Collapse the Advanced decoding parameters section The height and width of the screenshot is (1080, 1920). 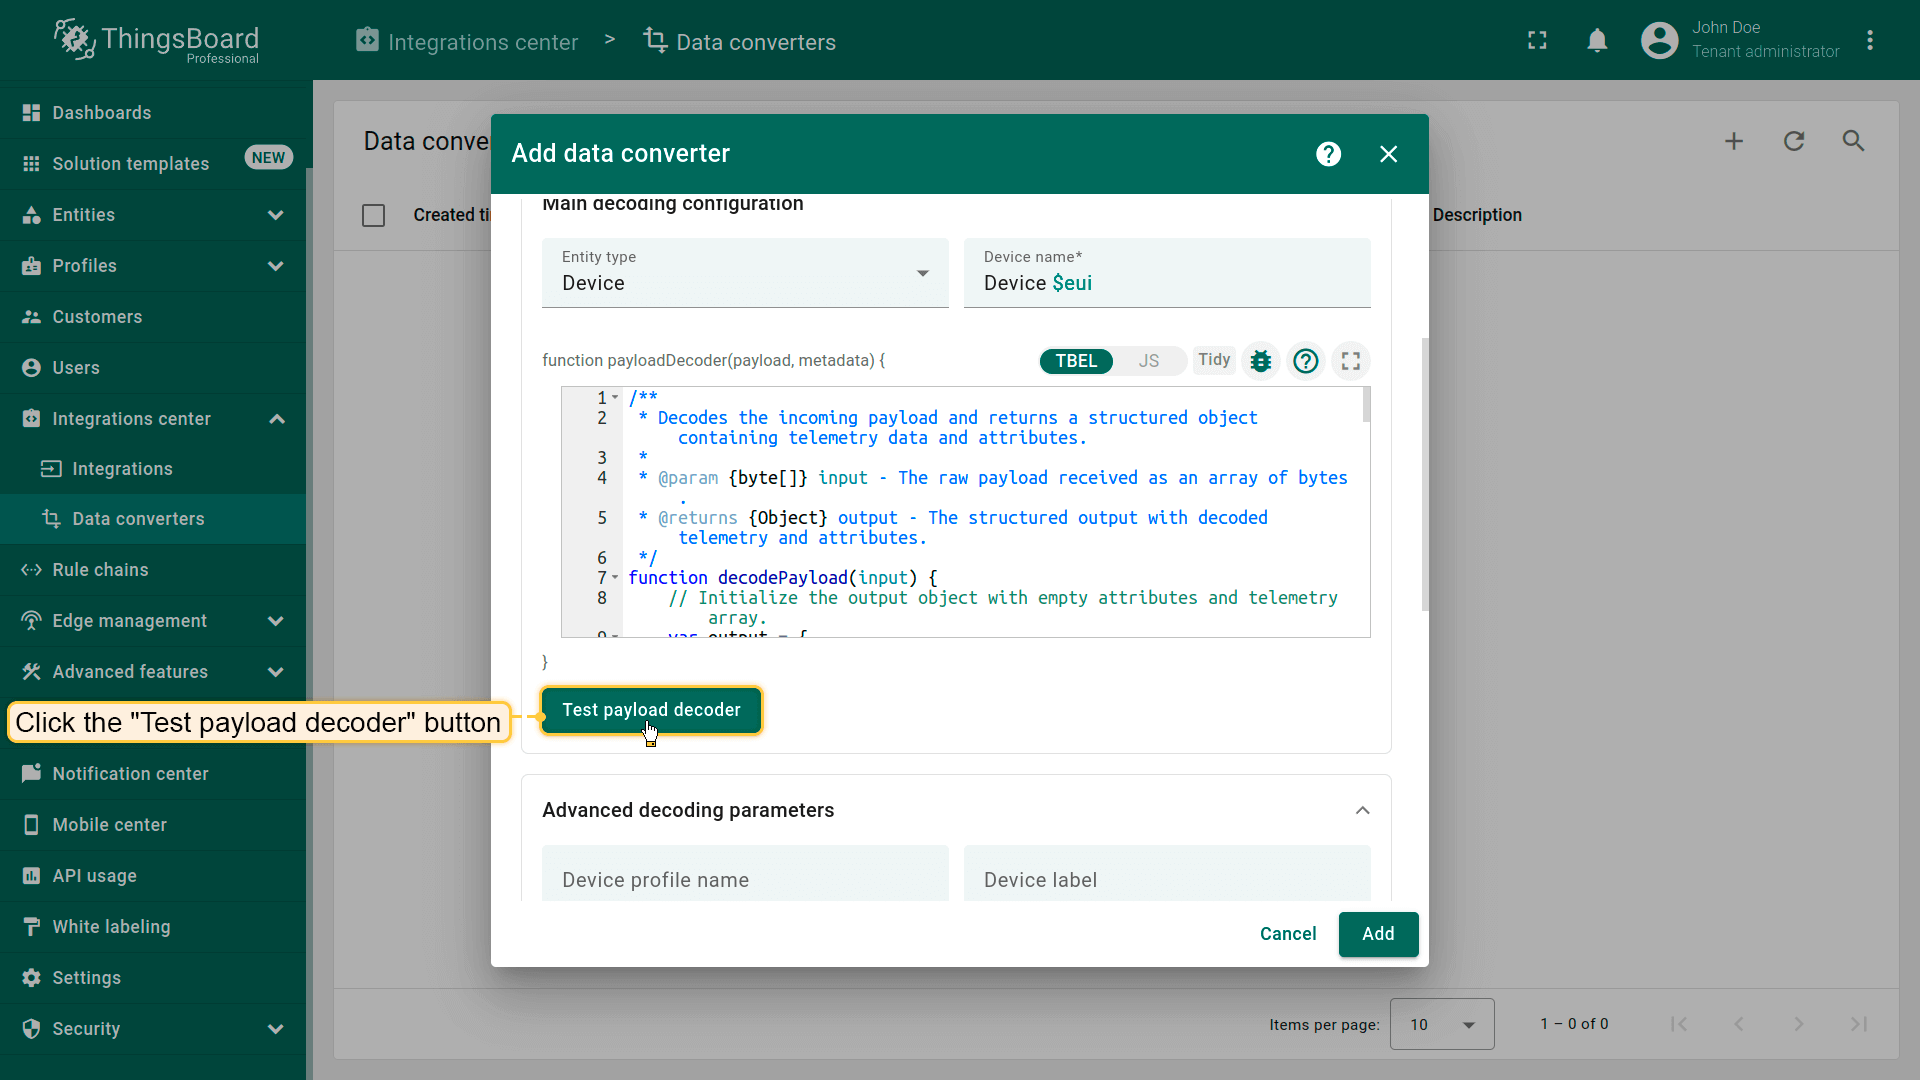(x=1362, y=810)
